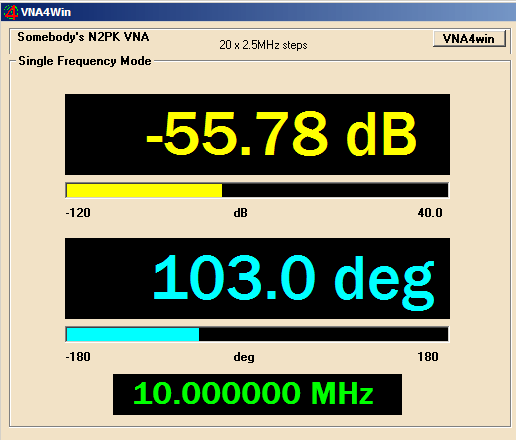Click the -180 minimum phase scale label

78,357
